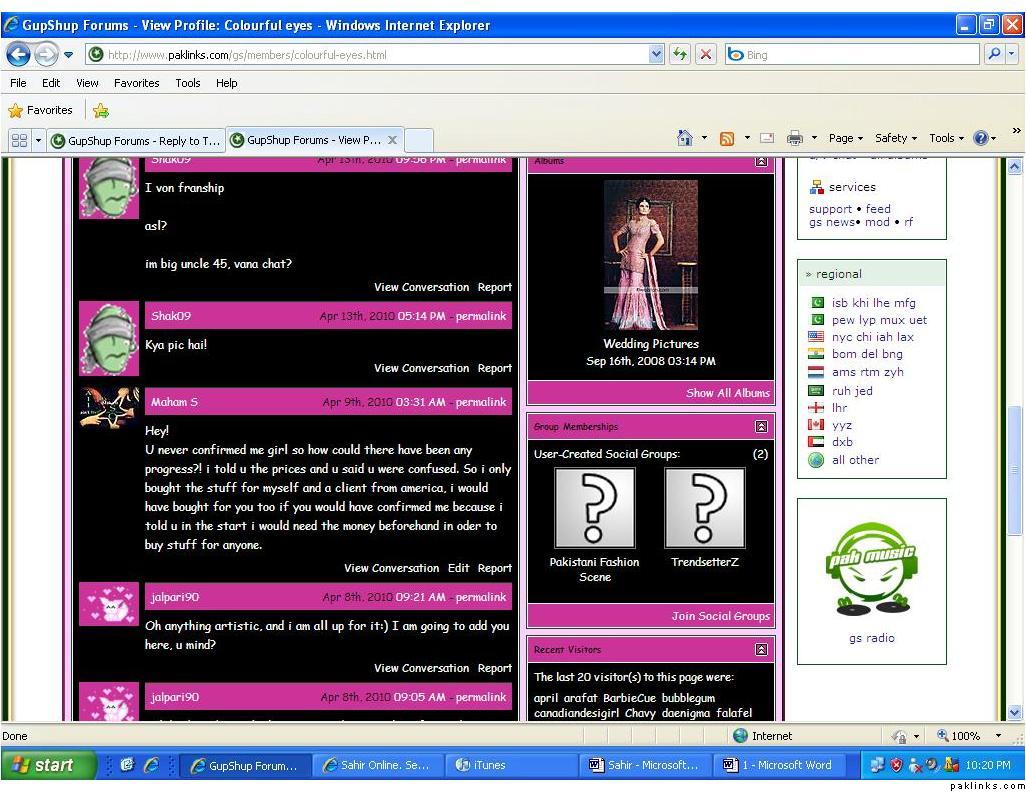The width and height of the screenshot is (1026, 792).
Task: Click the Refresh page icon
Action: 680,55
